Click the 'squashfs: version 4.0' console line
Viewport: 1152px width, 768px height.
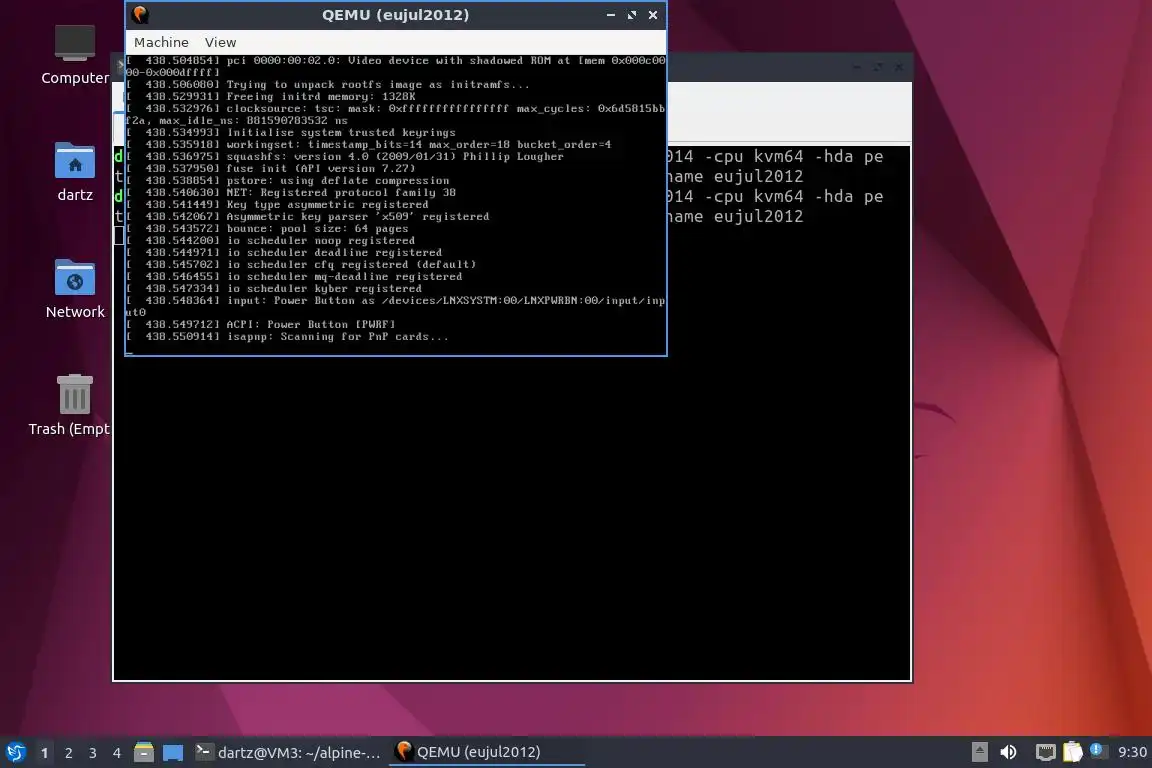[345, 157]
